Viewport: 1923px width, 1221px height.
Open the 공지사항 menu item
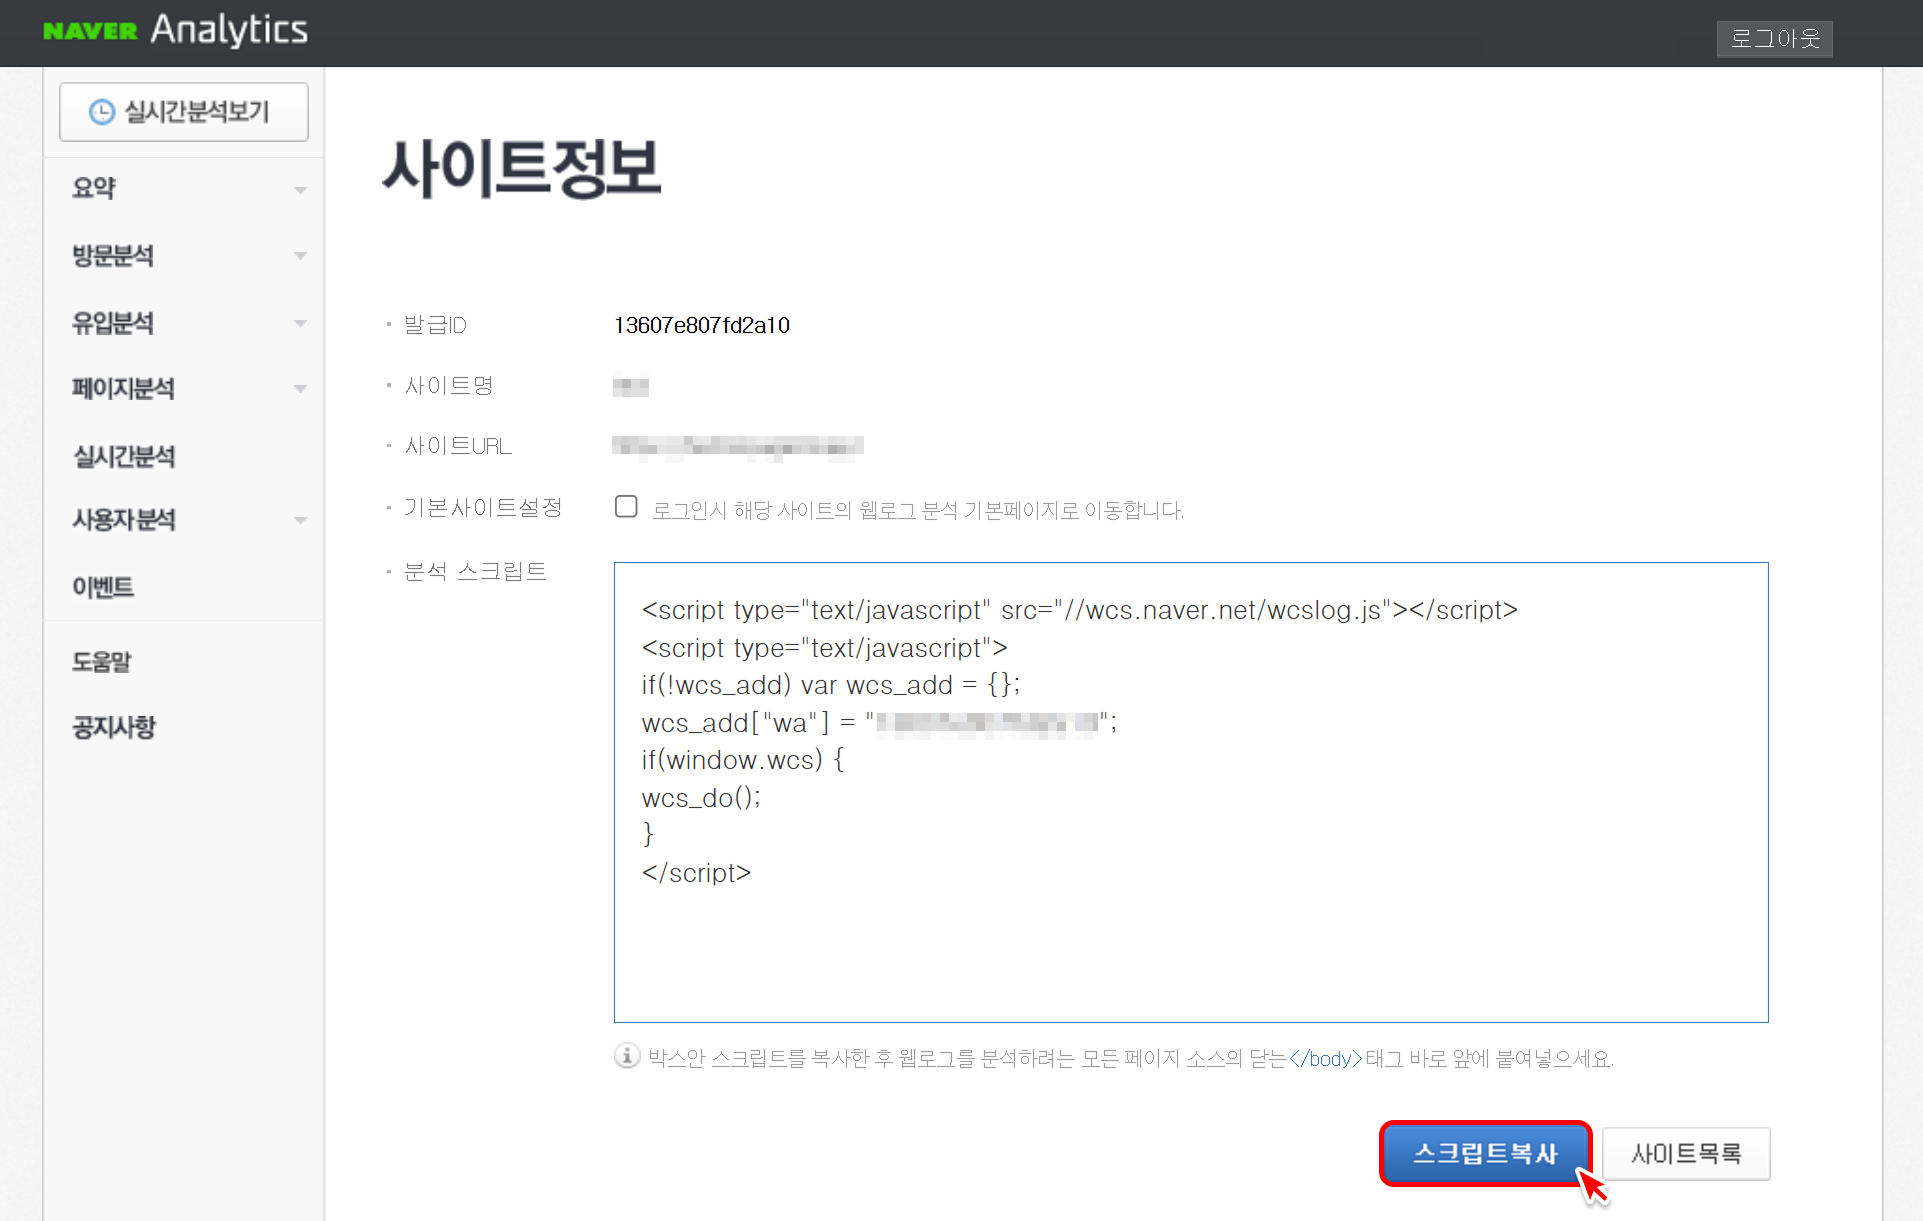(x=114, y=727)
